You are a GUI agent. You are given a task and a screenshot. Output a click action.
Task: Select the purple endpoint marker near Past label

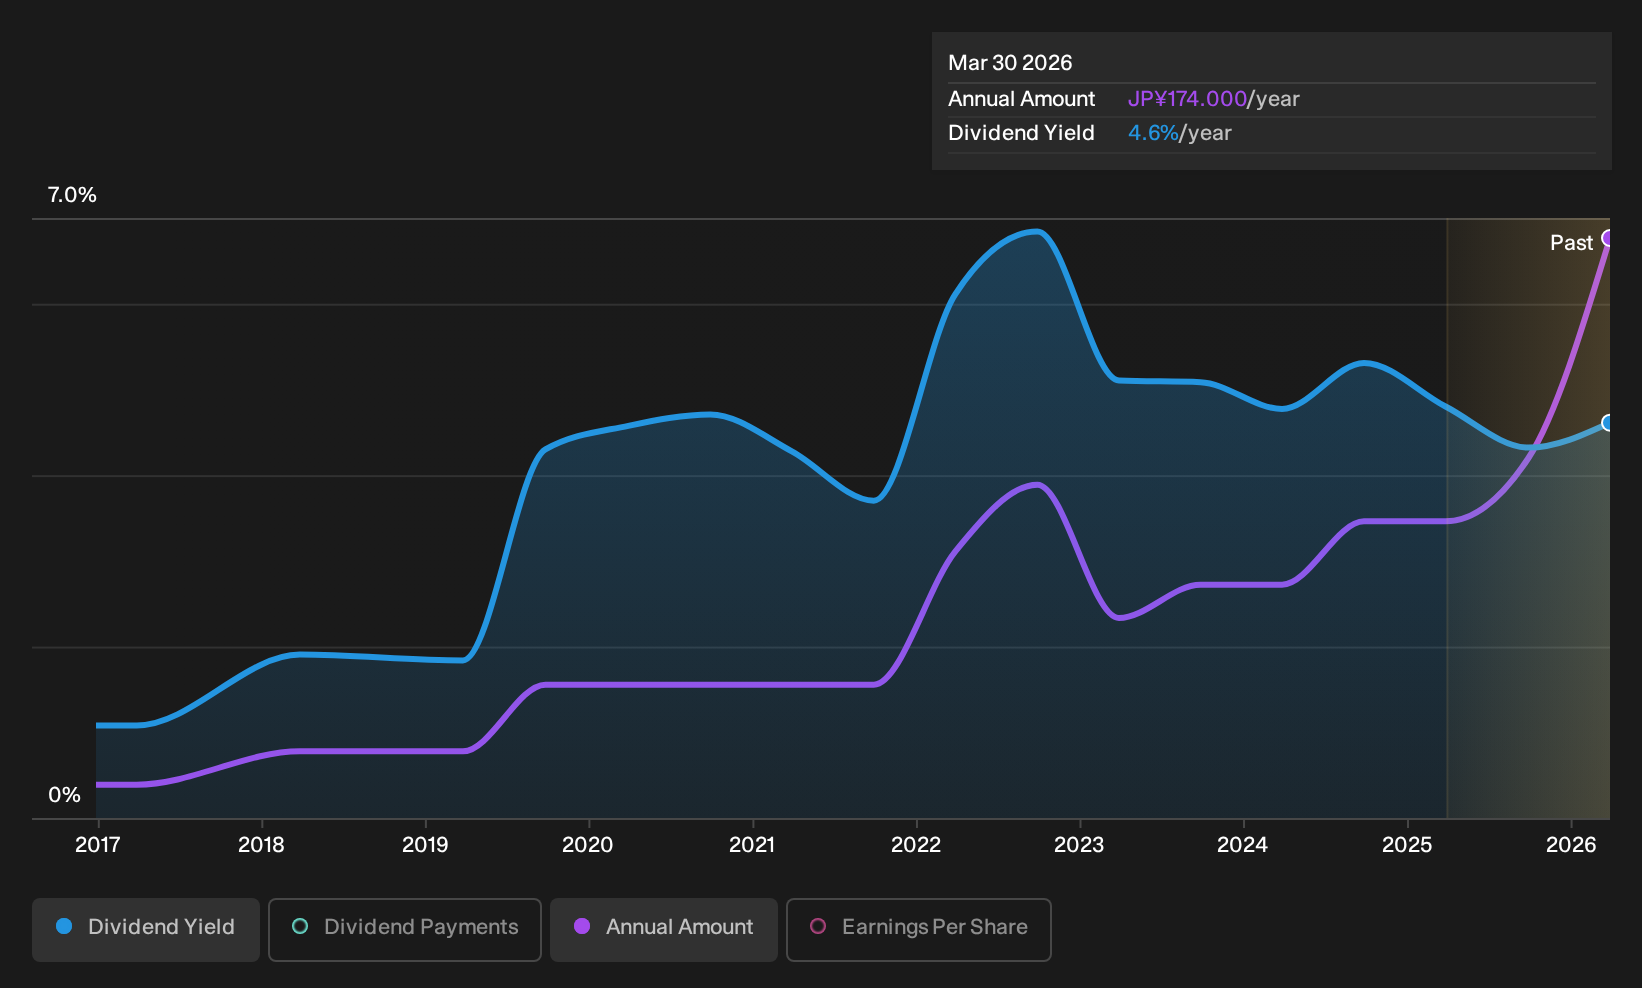pos(1608,238)
